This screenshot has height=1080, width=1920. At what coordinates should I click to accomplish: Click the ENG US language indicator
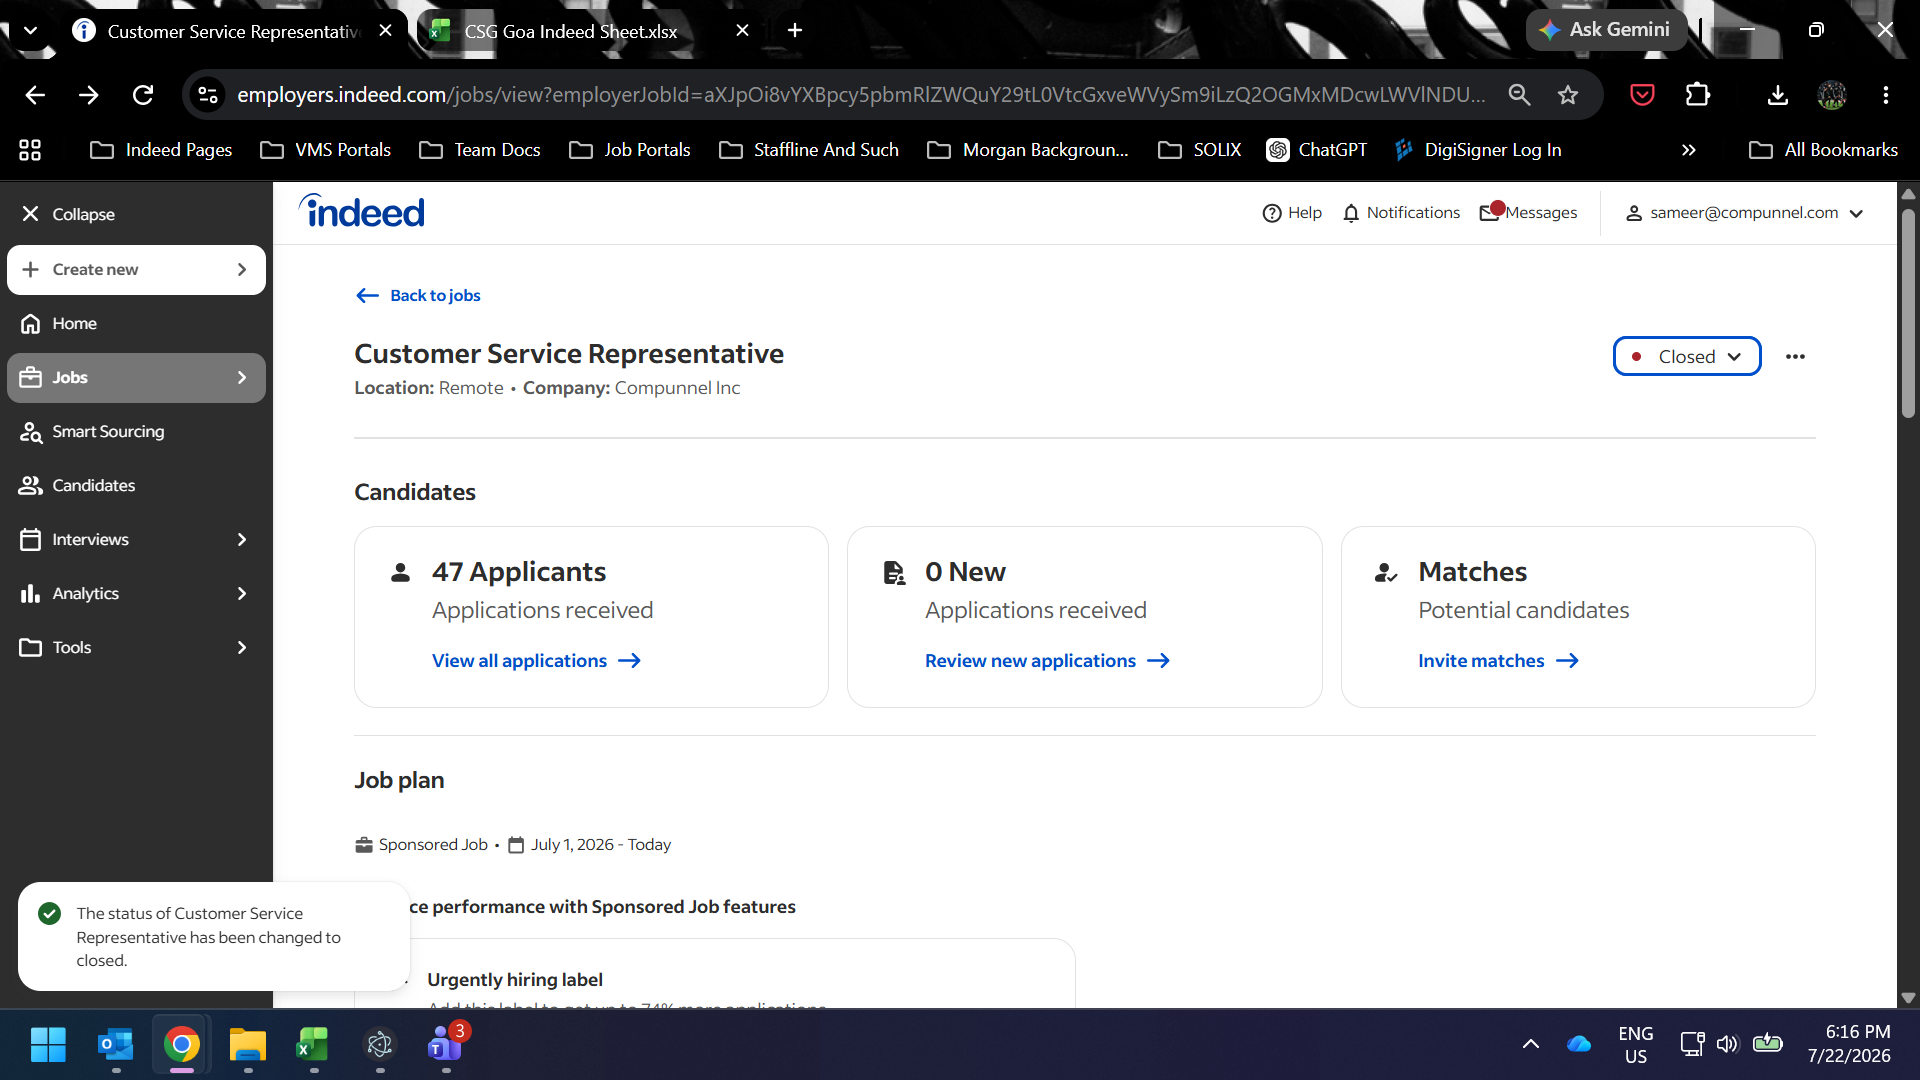coord(1636,1045)
